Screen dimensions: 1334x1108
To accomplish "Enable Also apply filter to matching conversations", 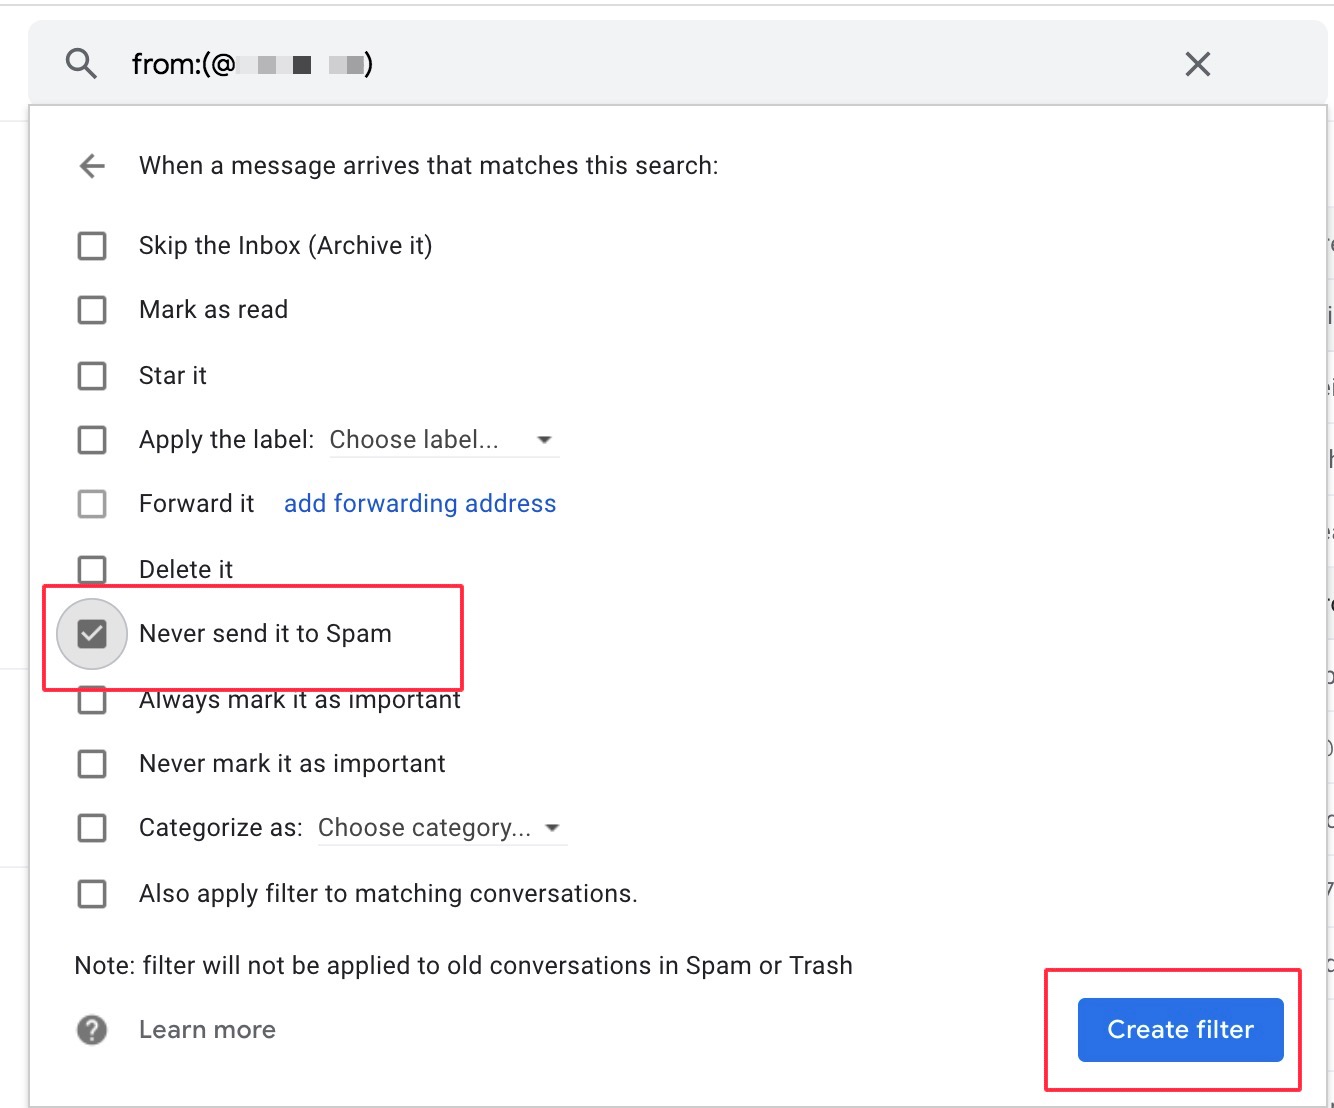I will (91, 893).
